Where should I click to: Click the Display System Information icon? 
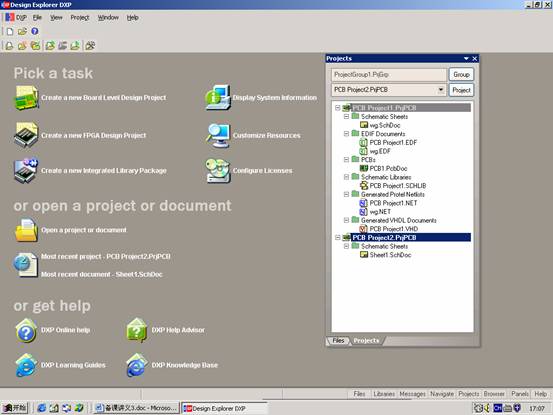tap(218, 98)
